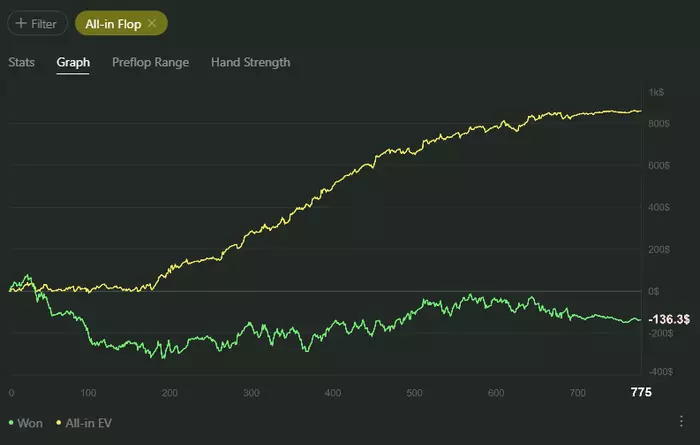The height and width of the screenshot is (445, 700).
Task: Remove the All-in Flop filter with its X
Action: tap(151, 23)
